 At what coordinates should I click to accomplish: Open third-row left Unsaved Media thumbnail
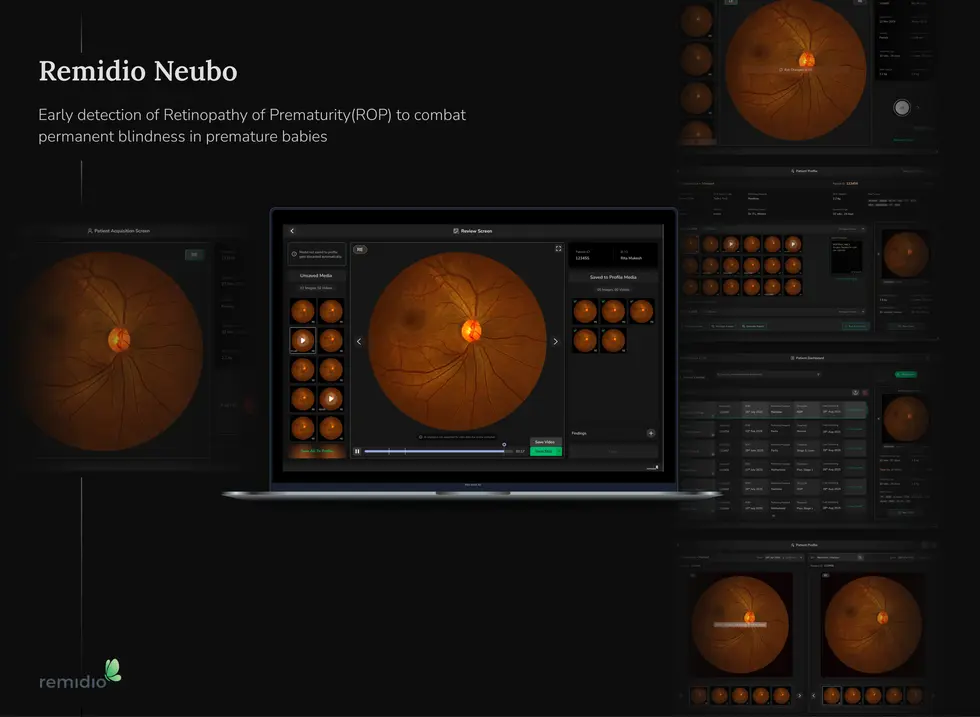(x=302, y=370)
